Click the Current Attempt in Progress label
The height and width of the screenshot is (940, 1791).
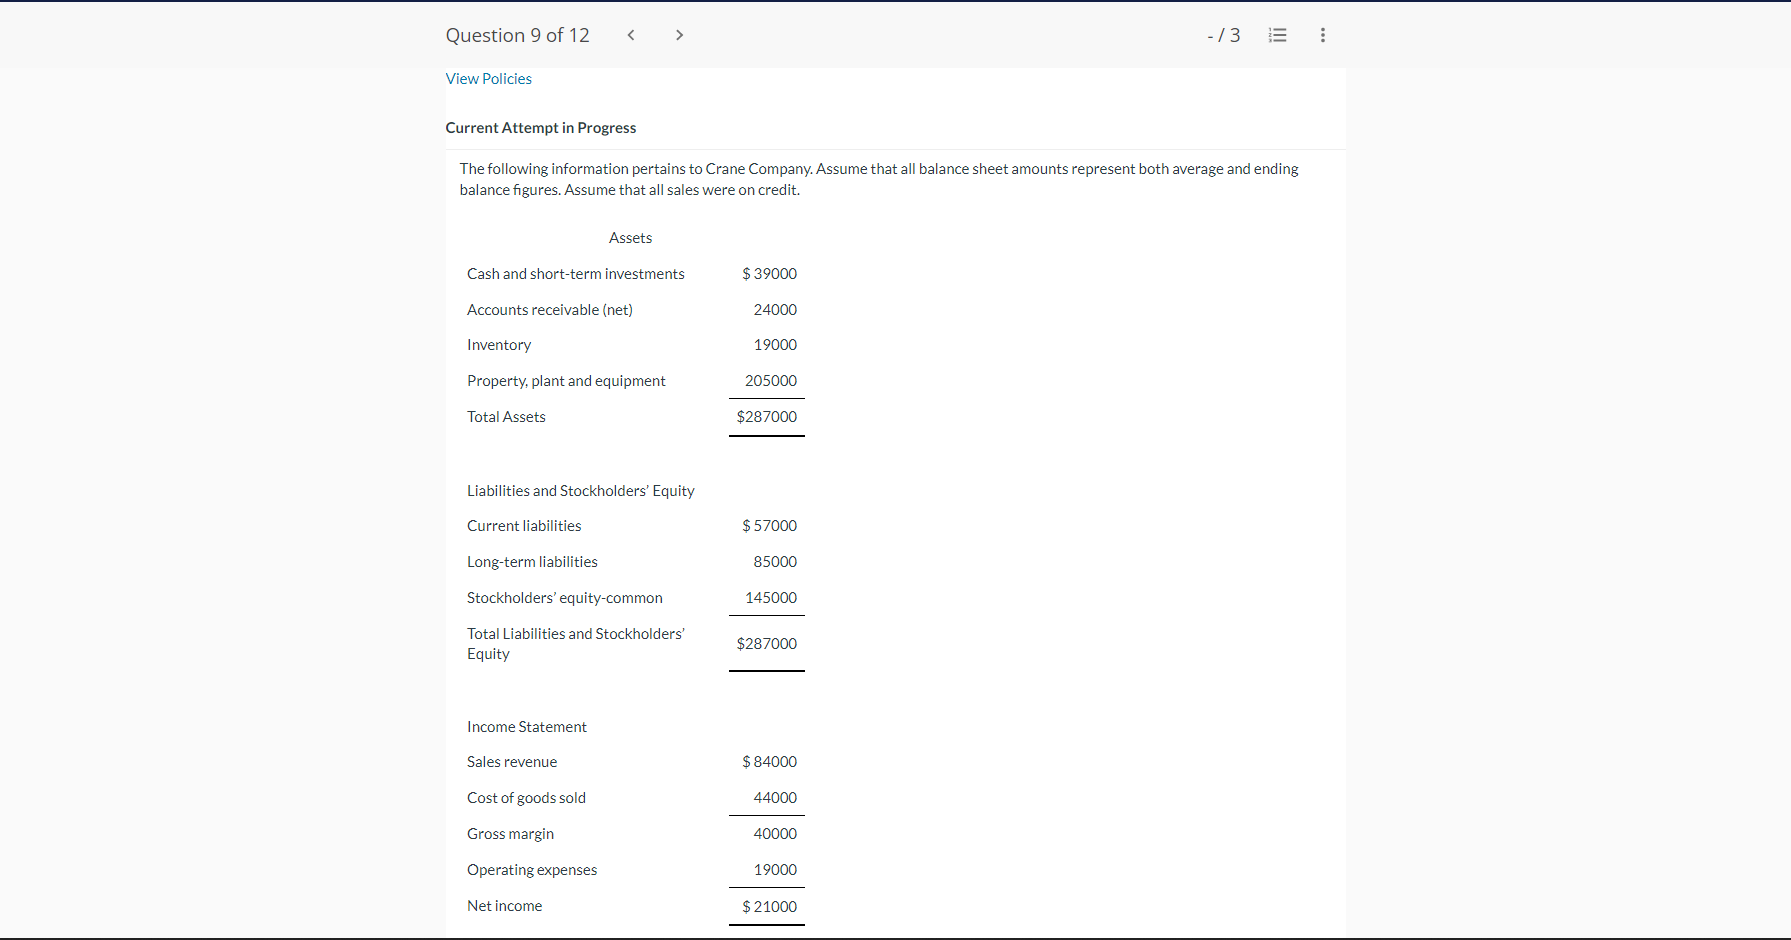[x=540, y=128]
